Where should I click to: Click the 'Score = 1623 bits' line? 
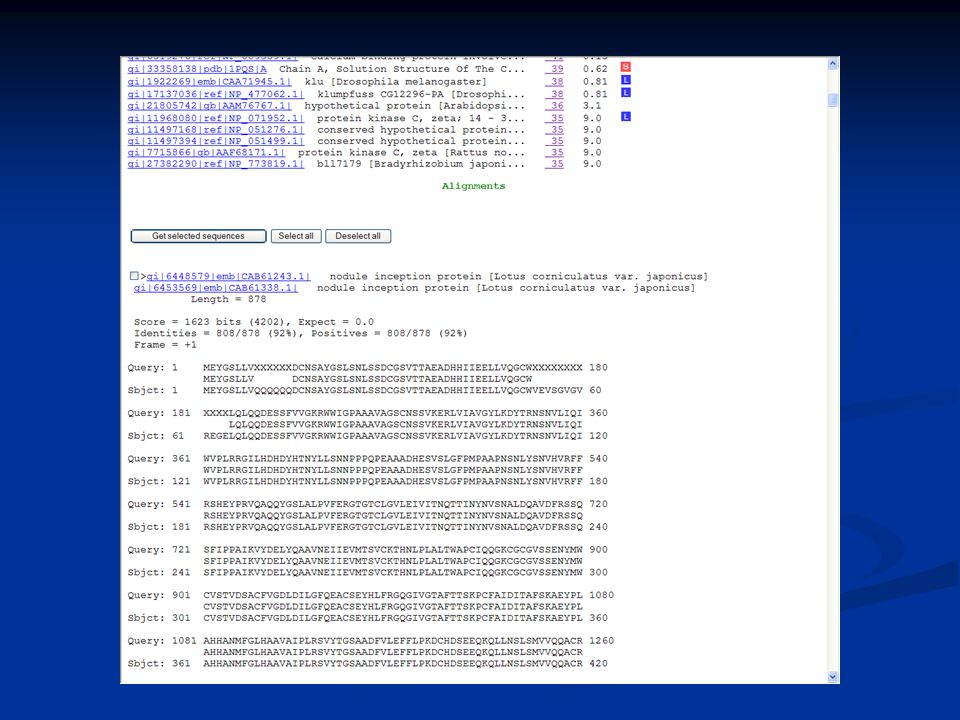pos(253,322)
